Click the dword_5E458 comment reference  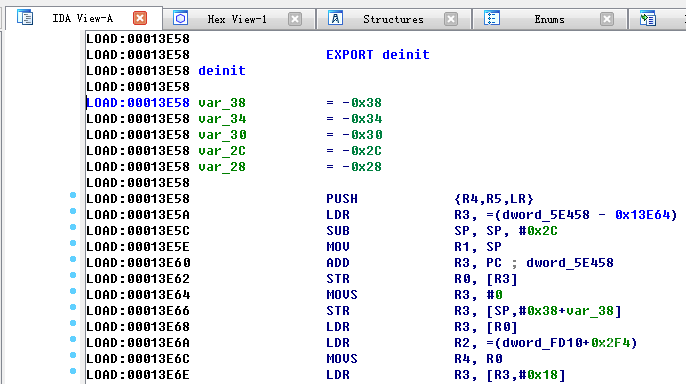[x=570, y=263]
